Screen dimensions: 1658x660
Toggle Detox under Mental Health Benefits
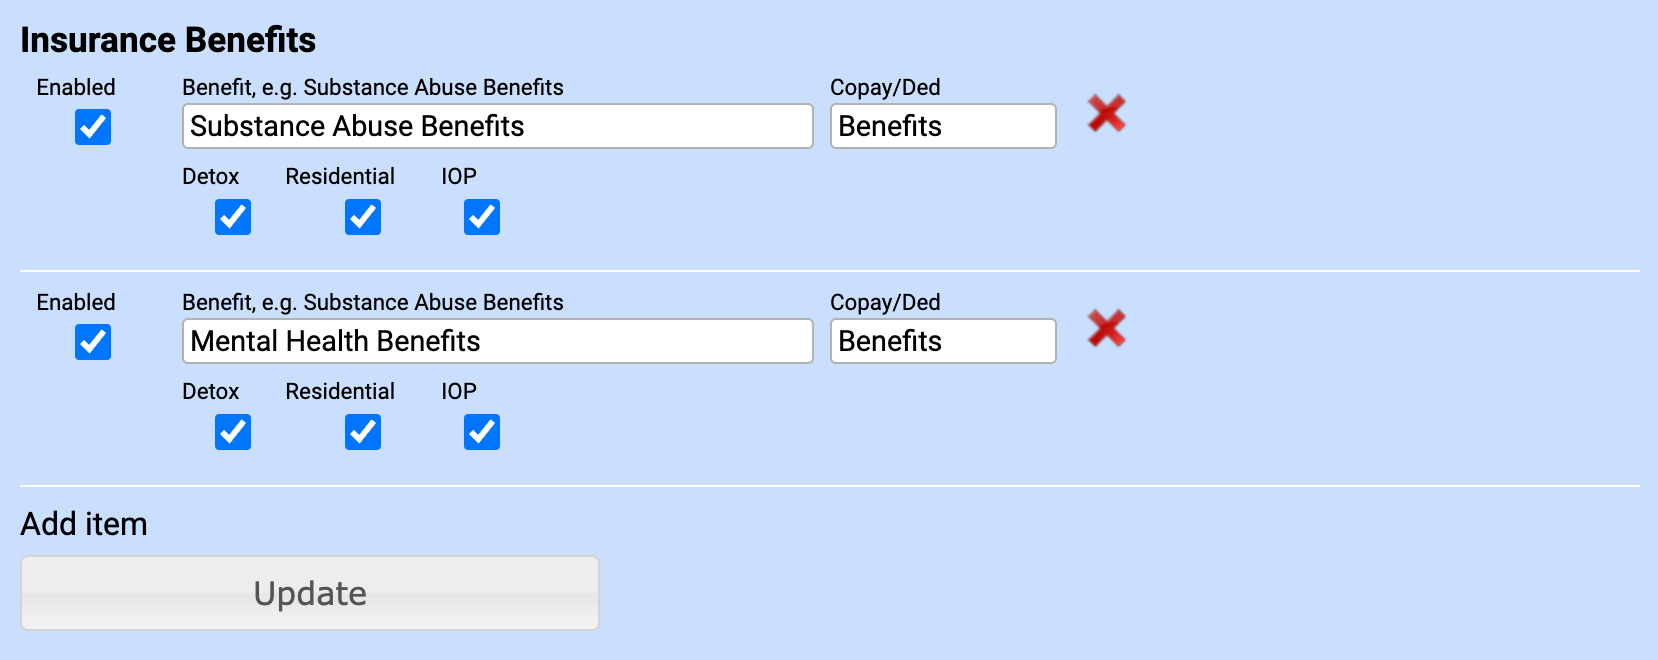[x=232, y=432]
